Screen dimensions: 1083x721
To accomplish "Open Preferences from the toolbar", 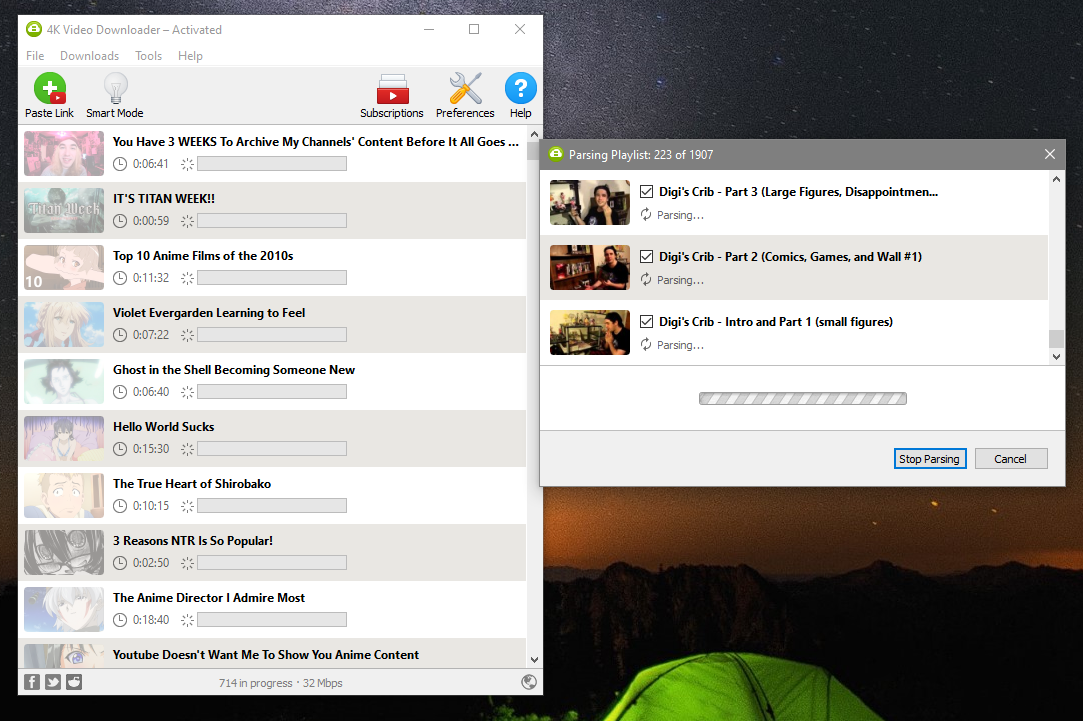I will coord(465,89).
